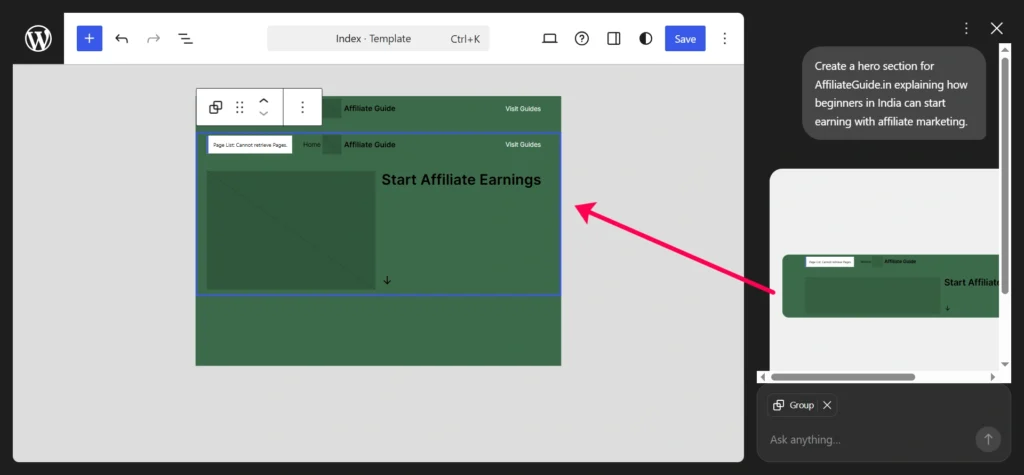This screenshot has width=1024, height=475.
Task: Undo the last editor change
Action: click(122, 39)
